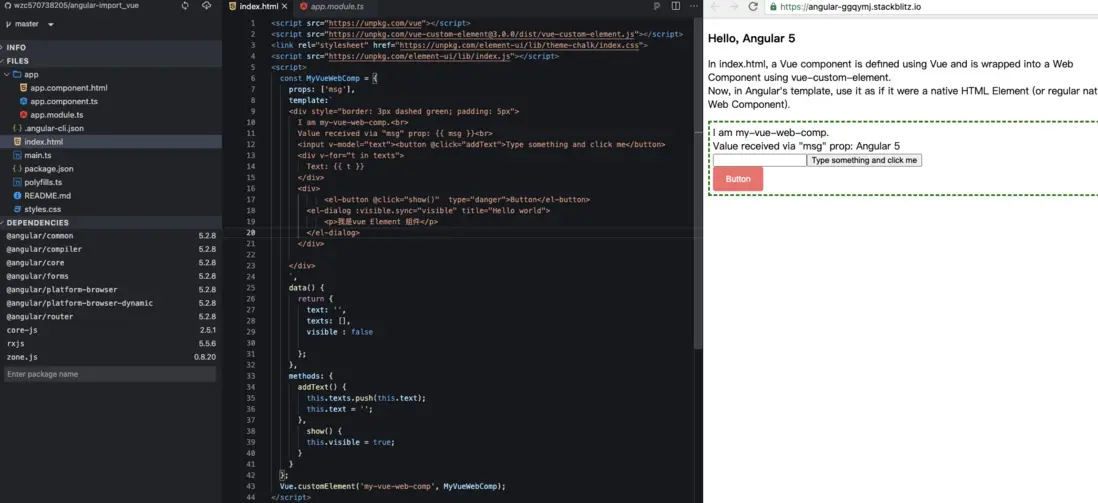Click the braces icon of .angular-cli.json
This screenshot has height=503, width=1098.
pos(18,128)
